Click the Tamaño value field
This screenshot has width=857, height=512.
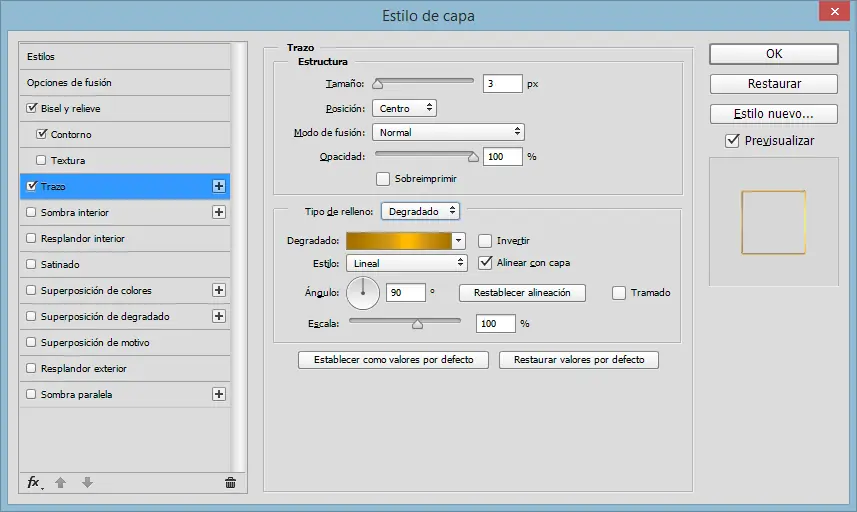503,84
